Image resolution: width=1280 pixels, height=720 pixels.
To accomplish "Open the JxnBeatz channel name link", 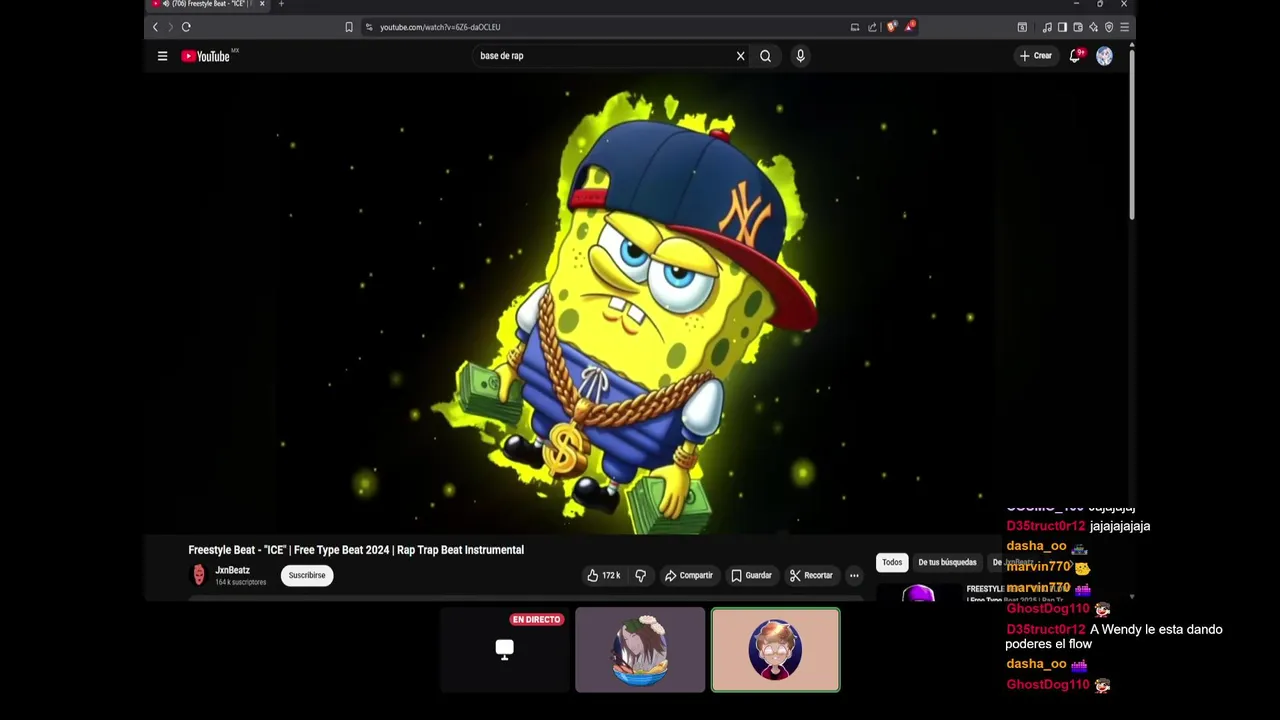I will pyautogui.click(x=232, y=570).
